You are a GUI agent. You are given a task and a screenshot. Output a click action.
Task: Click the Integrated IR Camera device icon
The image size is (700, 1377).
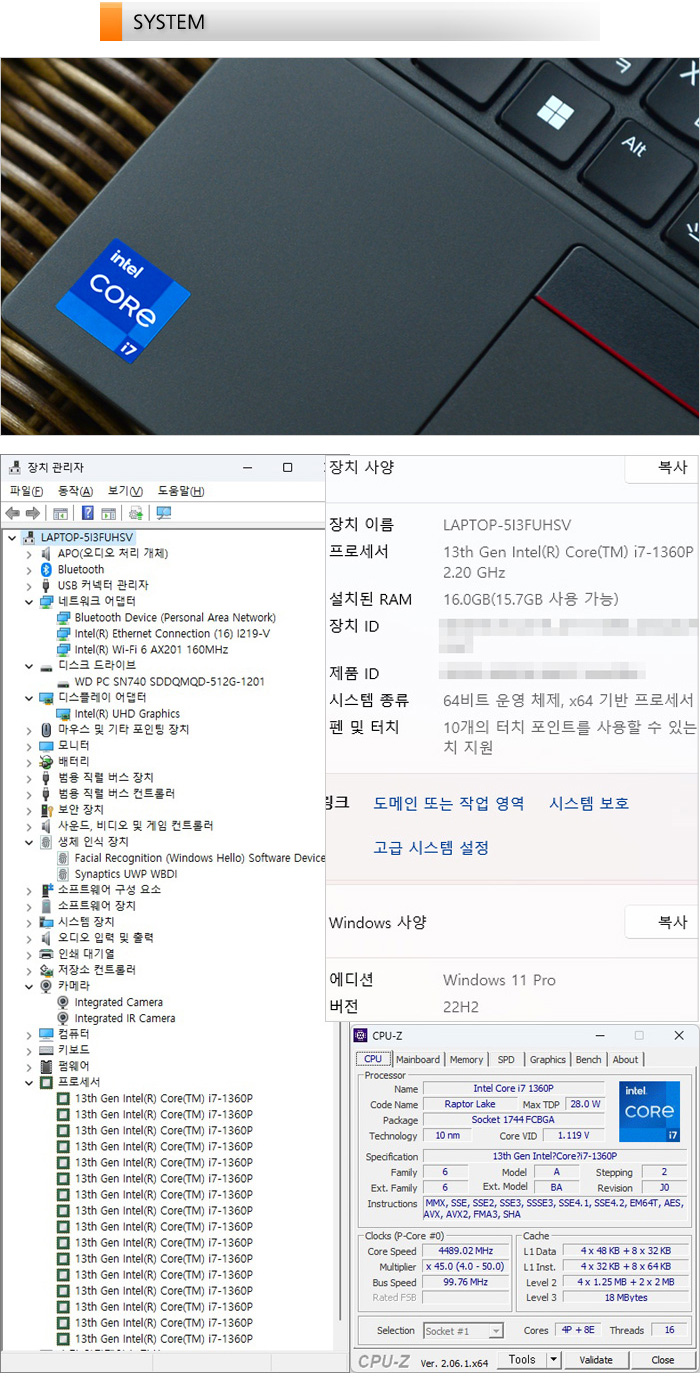64,1018
